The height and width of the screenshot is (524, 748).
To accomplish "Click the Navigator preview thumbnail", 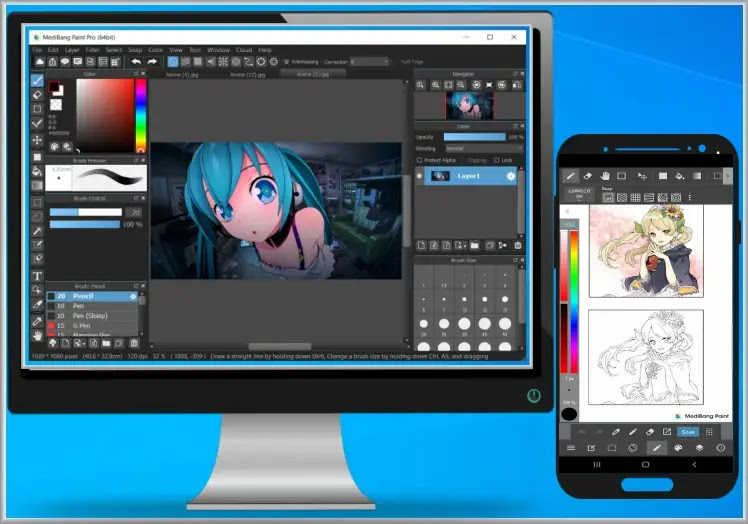I will 469,105.
